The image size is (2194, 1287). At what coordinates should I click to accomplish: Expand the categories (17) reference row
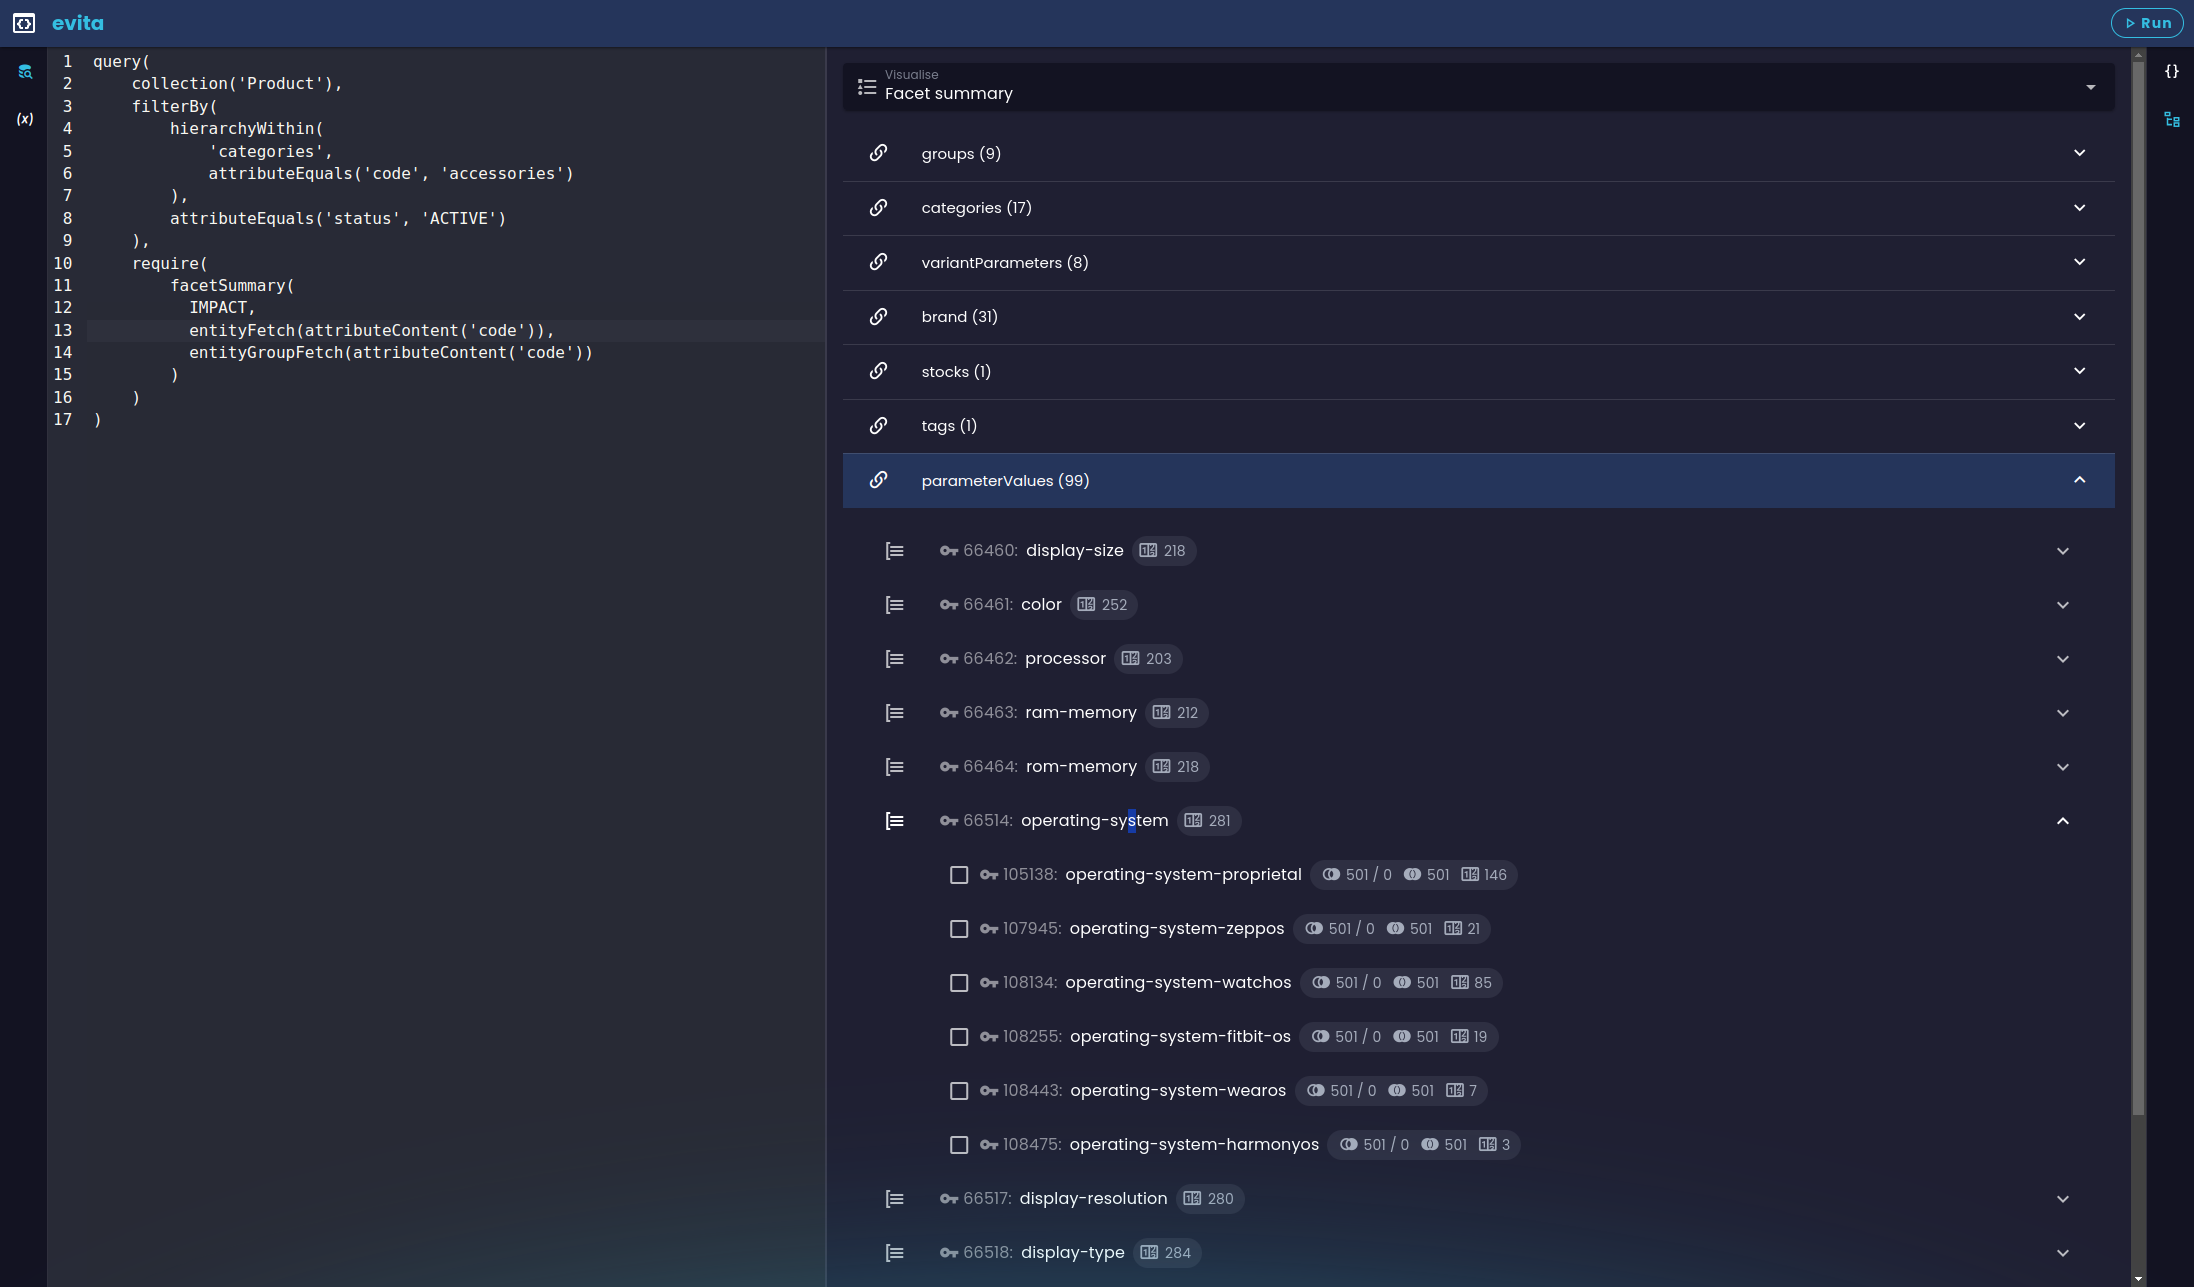point(2079,208)
